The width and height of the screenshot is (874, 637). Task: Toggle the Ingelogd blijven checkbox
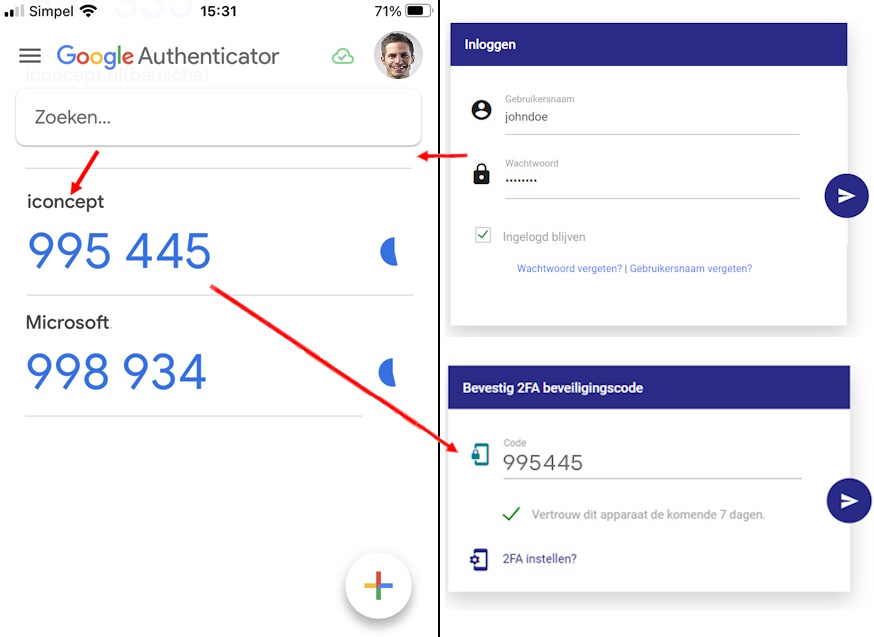[x=483, y=235]
